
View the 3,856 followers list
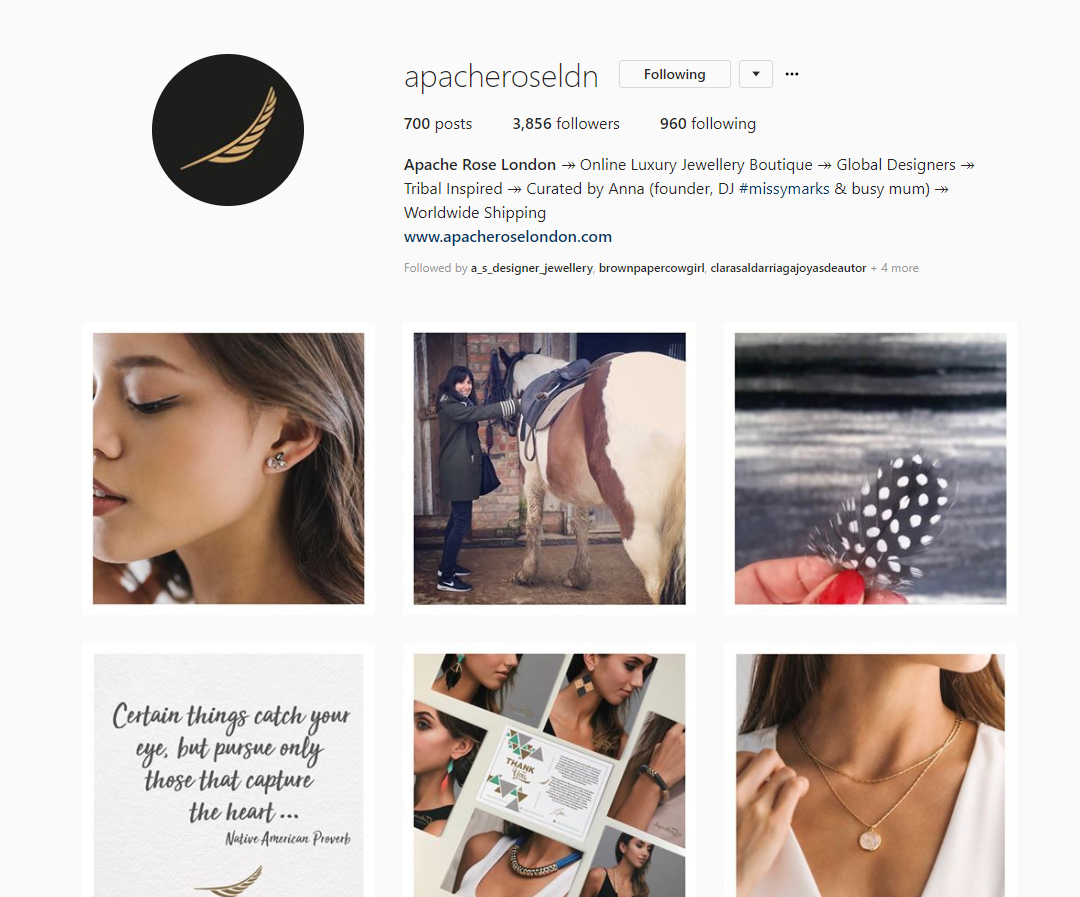pyautogui.click(x=565, y=124)
